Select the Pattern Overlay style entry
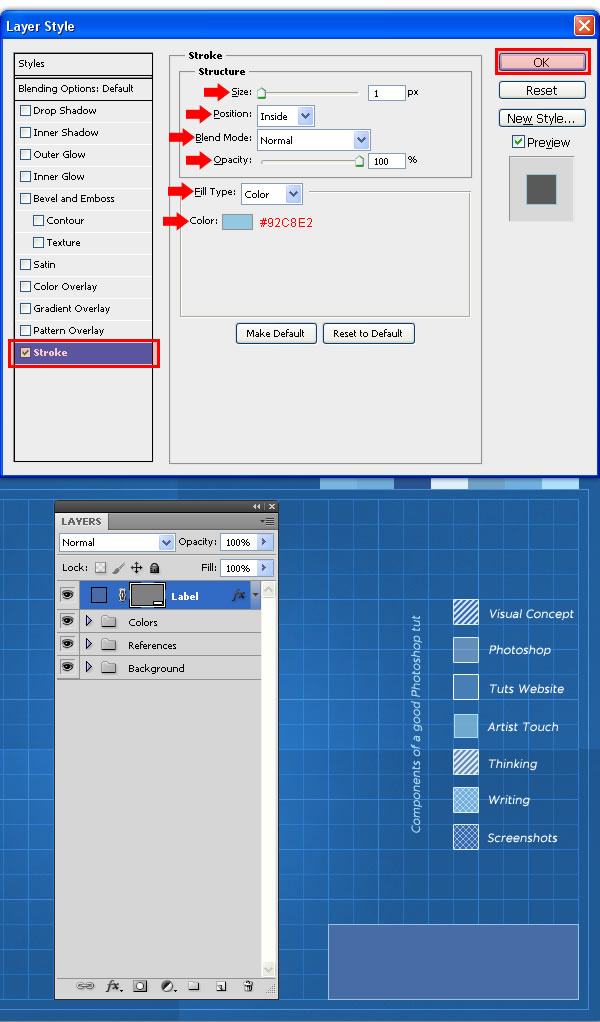600x1022 pixels. [68, 330]
